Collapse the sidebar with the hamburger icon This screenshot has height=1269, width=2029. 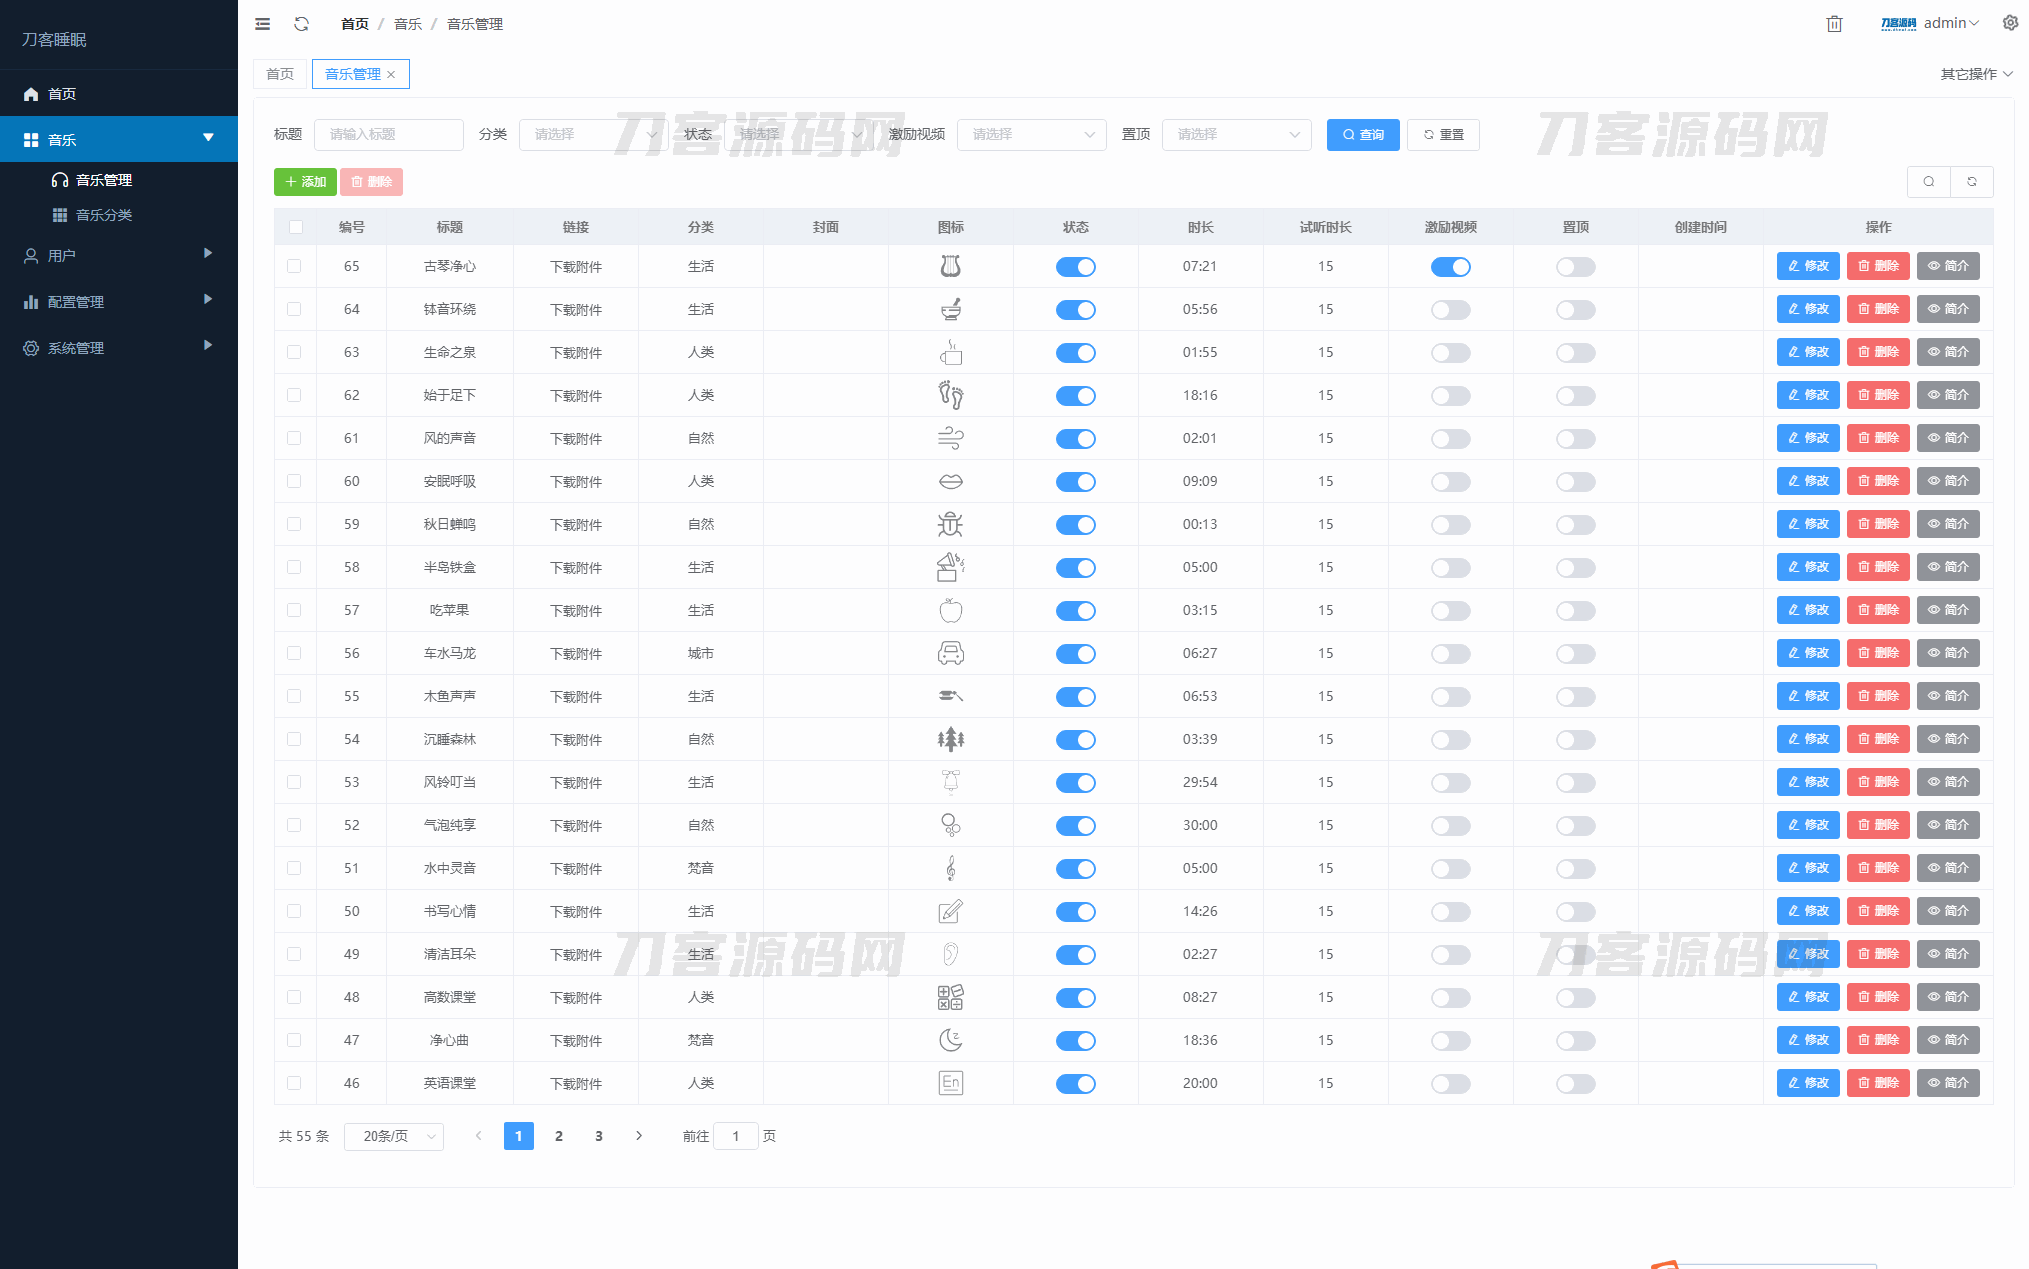[262, 24]
